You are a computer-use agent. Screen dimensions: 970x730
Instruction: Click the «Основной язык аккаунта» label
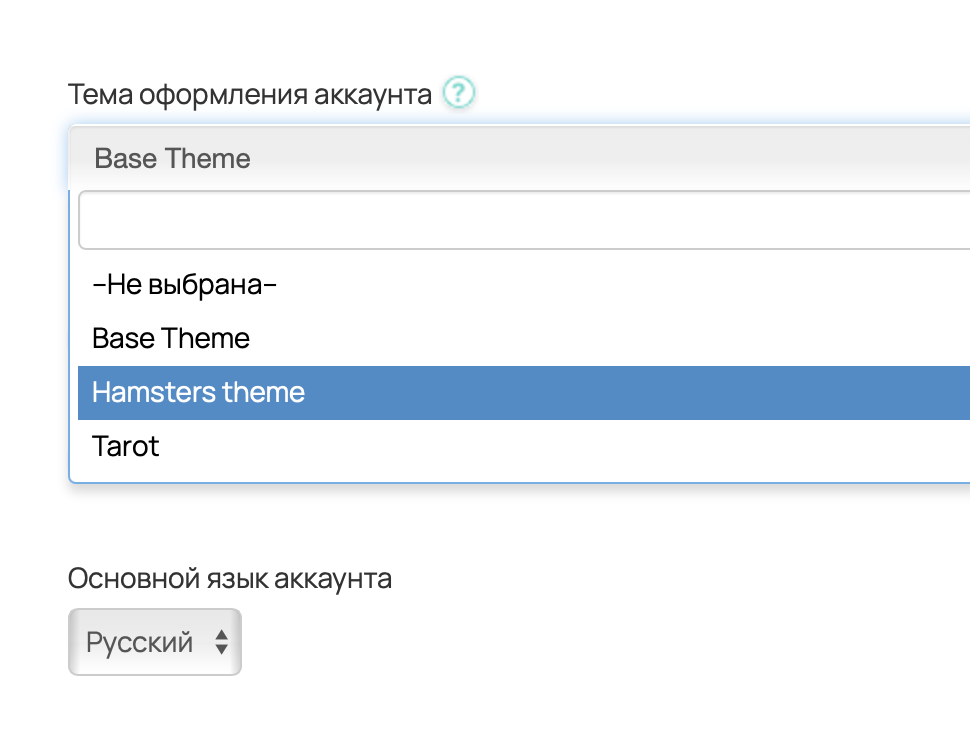click(230, 578)
